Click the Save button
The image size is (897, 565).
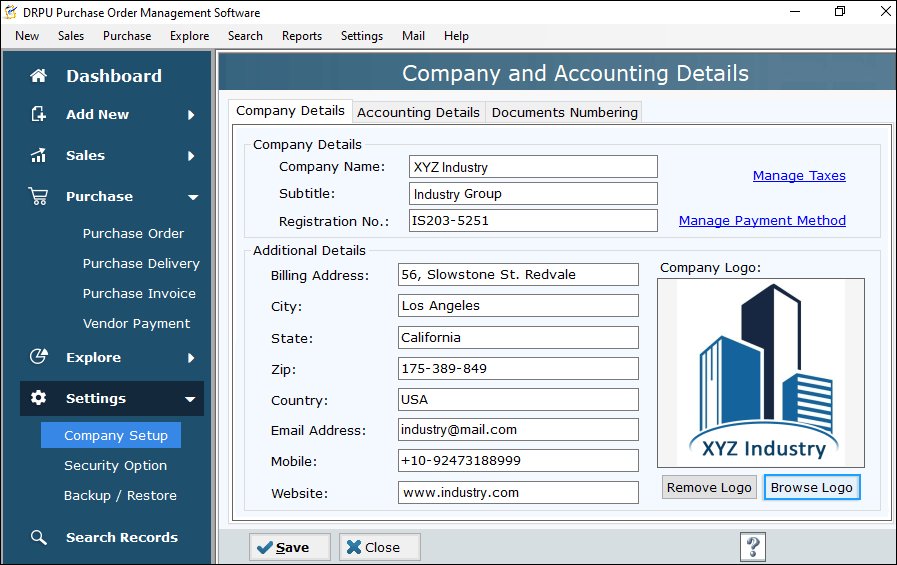(x=289, y=547)
